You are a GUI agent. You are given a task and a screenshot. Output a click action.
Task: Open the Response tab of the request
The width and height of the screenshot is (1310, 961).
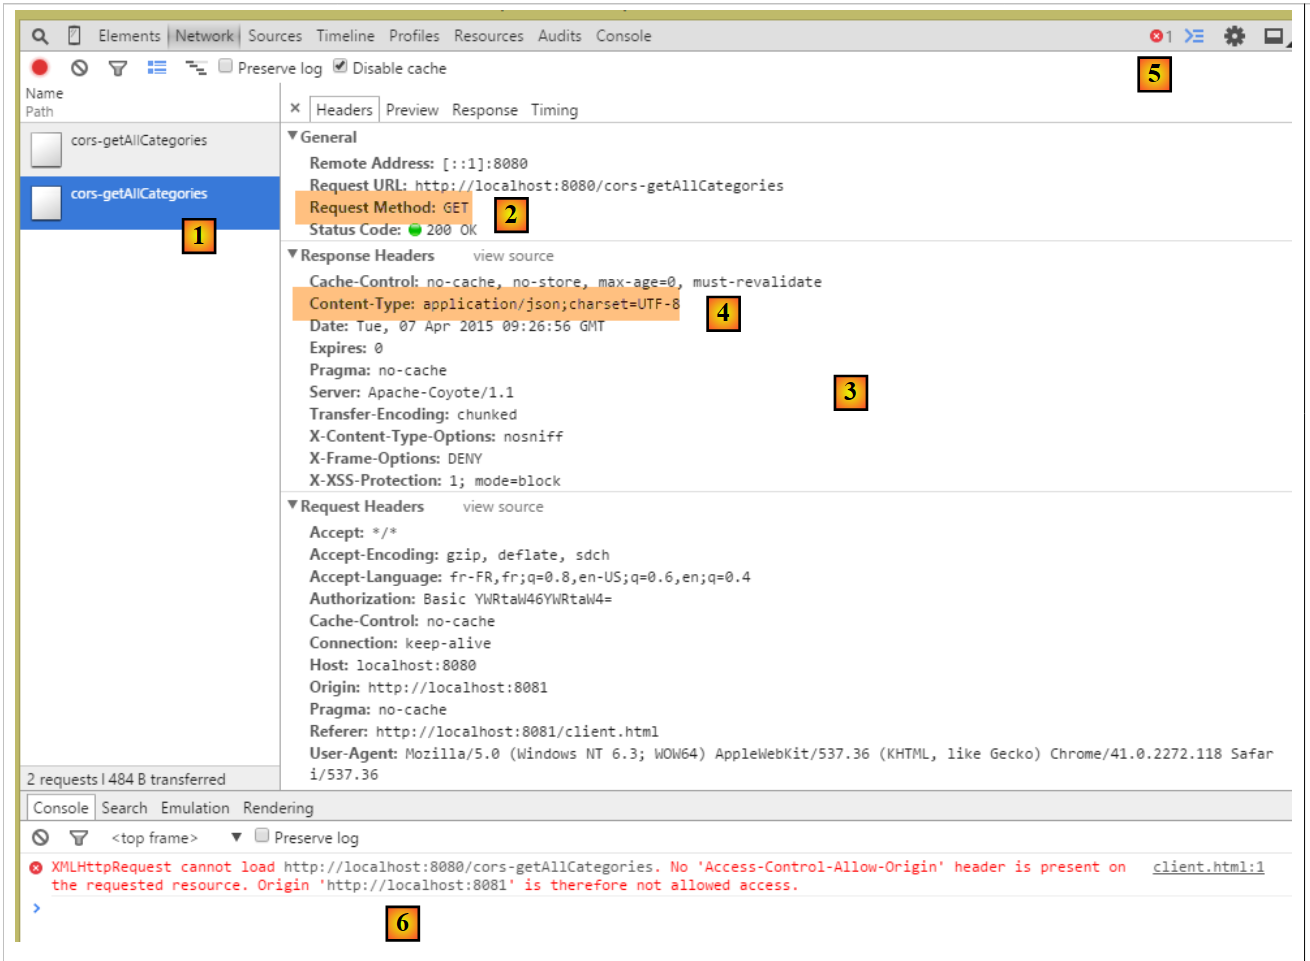[484, 110]
